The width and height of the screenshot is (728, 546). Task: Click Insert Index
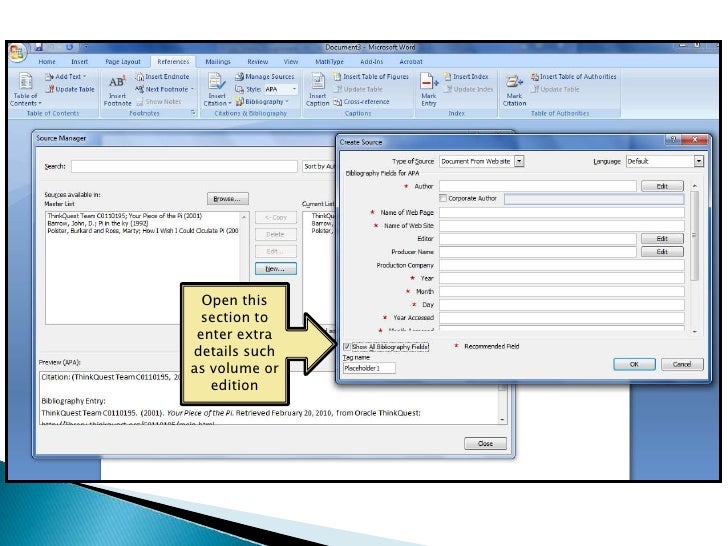coord(466,77)
